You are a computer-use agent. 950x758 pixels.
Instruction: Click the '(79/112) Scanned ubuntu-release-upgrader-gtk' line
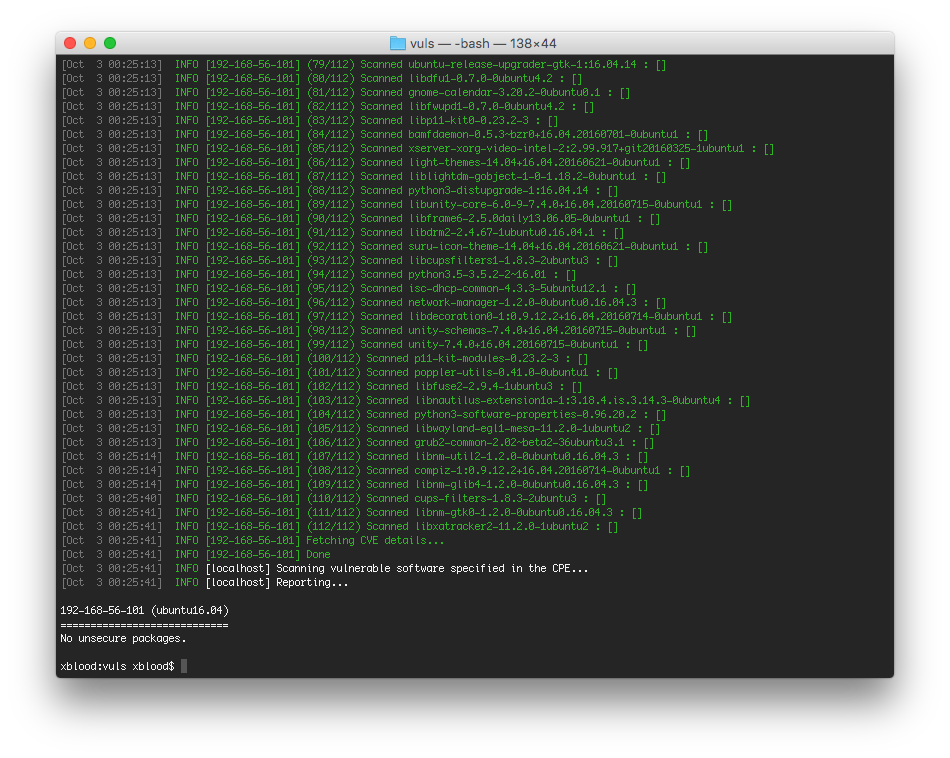(364, 64)
